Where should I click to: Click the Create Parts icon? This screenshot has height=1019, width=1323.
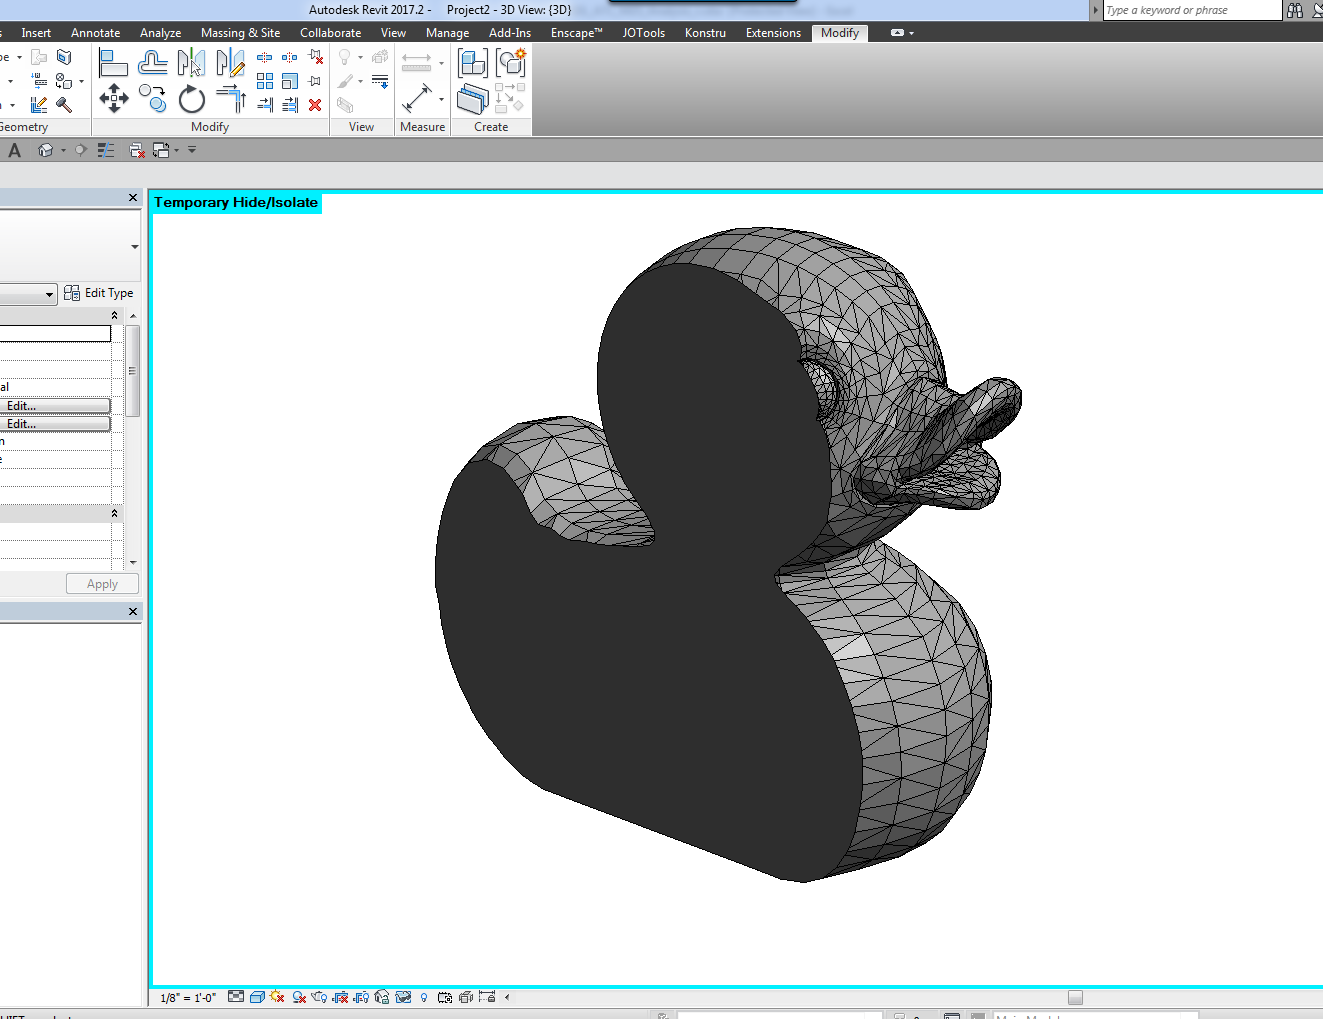point(472,100)
